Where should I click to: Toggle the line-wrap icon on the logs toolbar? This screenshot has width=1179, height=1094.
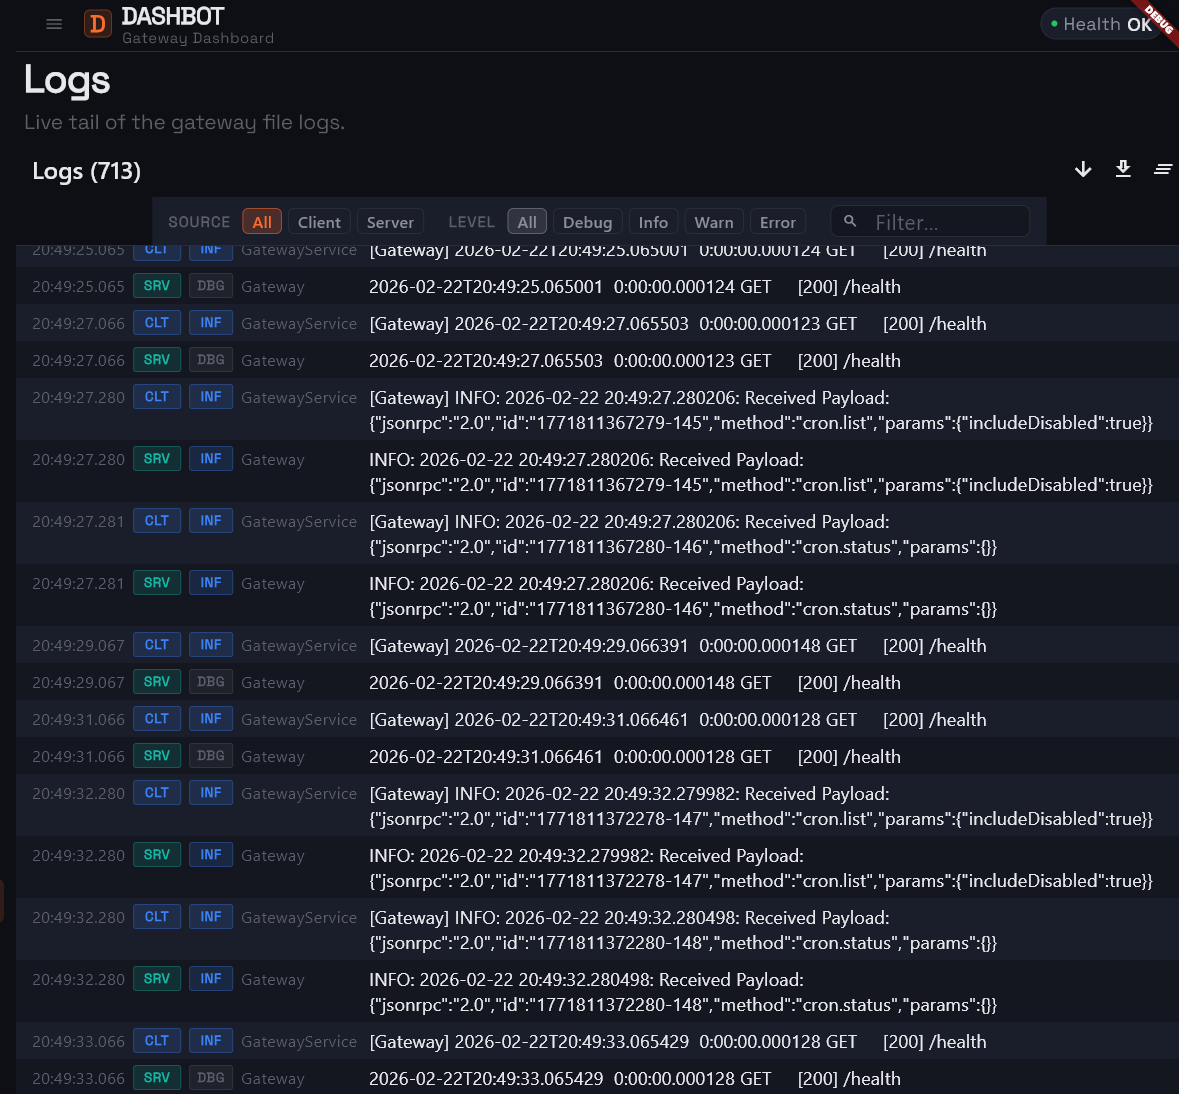click(x=1163, y=170)
